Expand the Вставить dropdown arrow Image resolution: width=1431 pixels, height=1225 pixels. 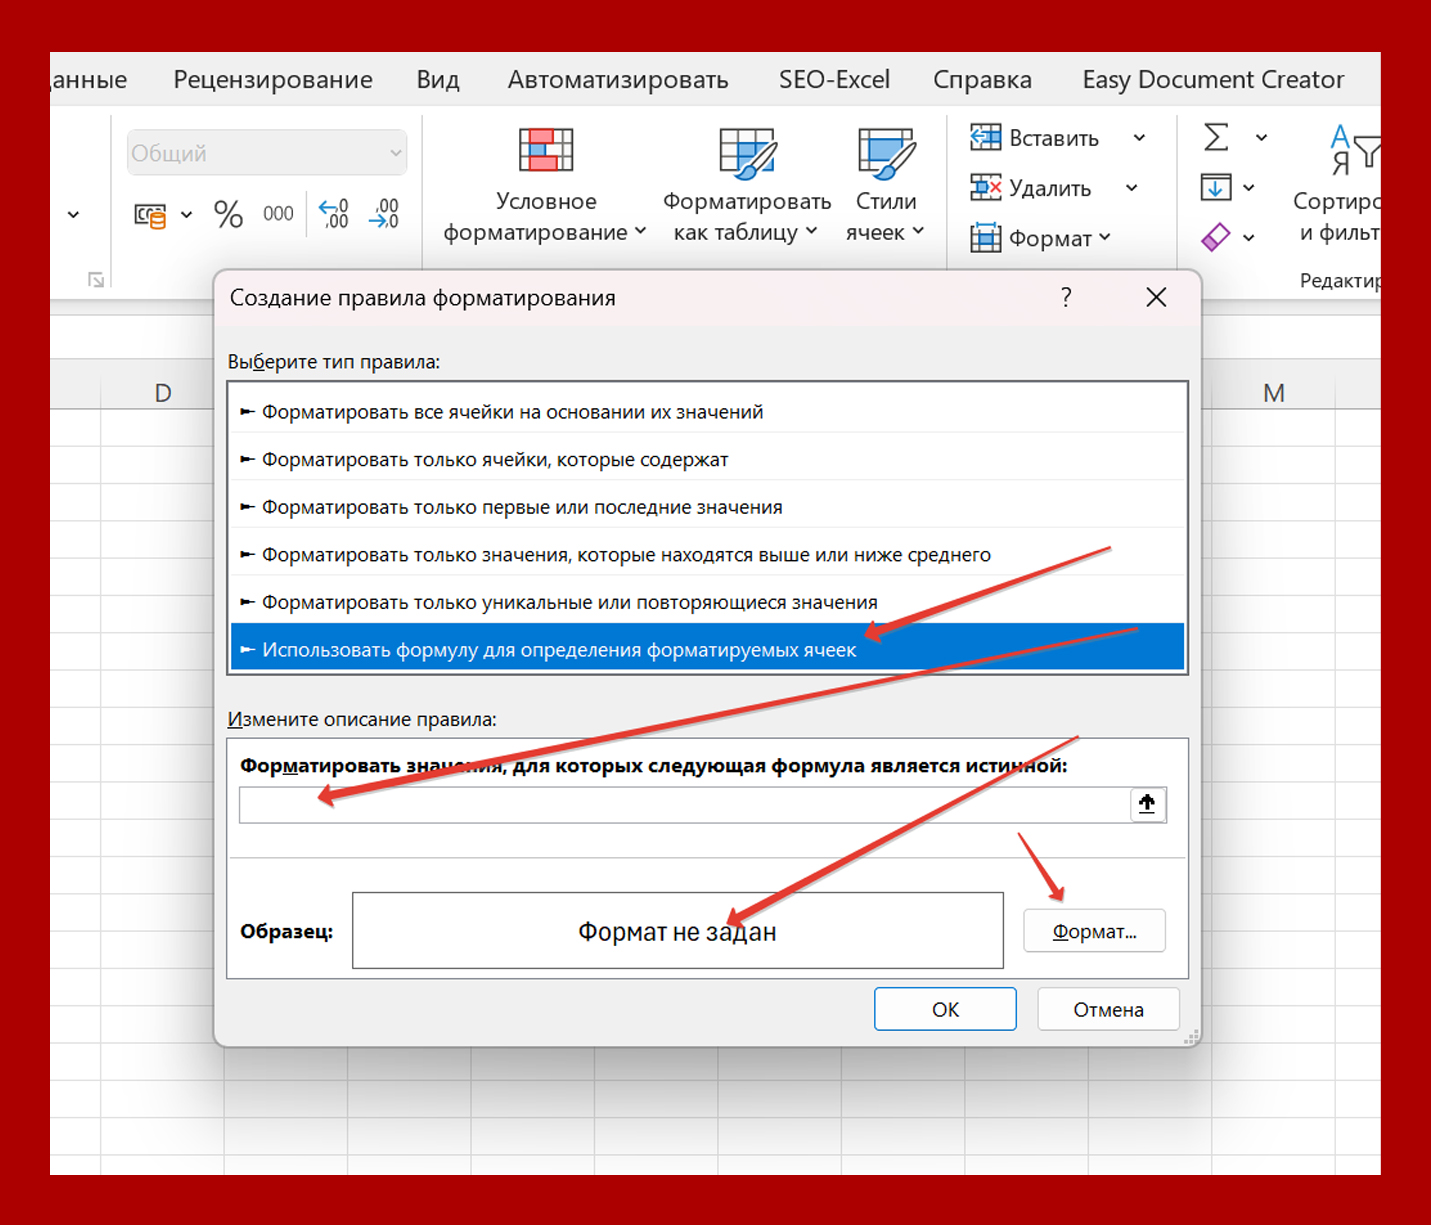pos(1139,138)
